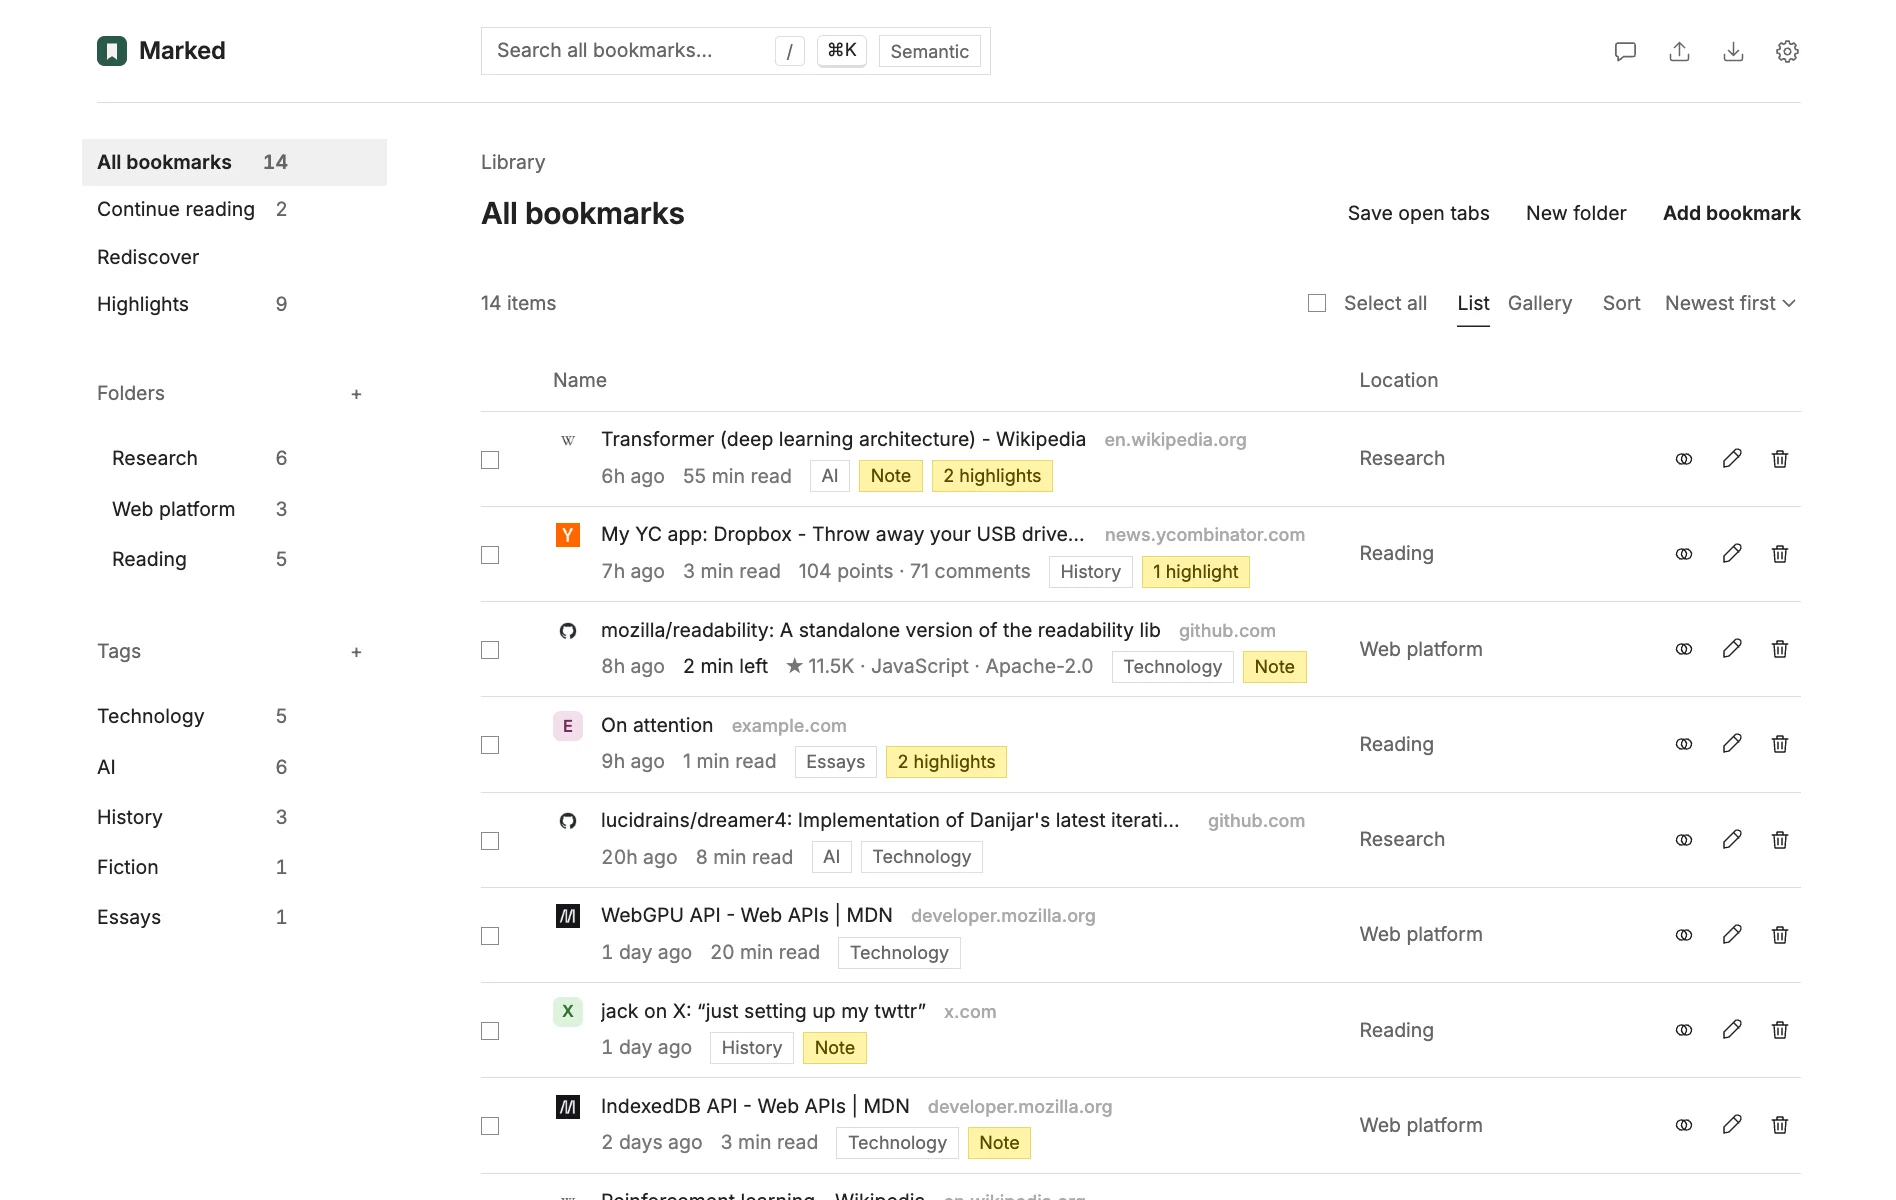Screen dimensions: 1896x1200
Task: Delete the WebGPU API bookmark
Action: pyautogui.click(x=1780, y=935)
